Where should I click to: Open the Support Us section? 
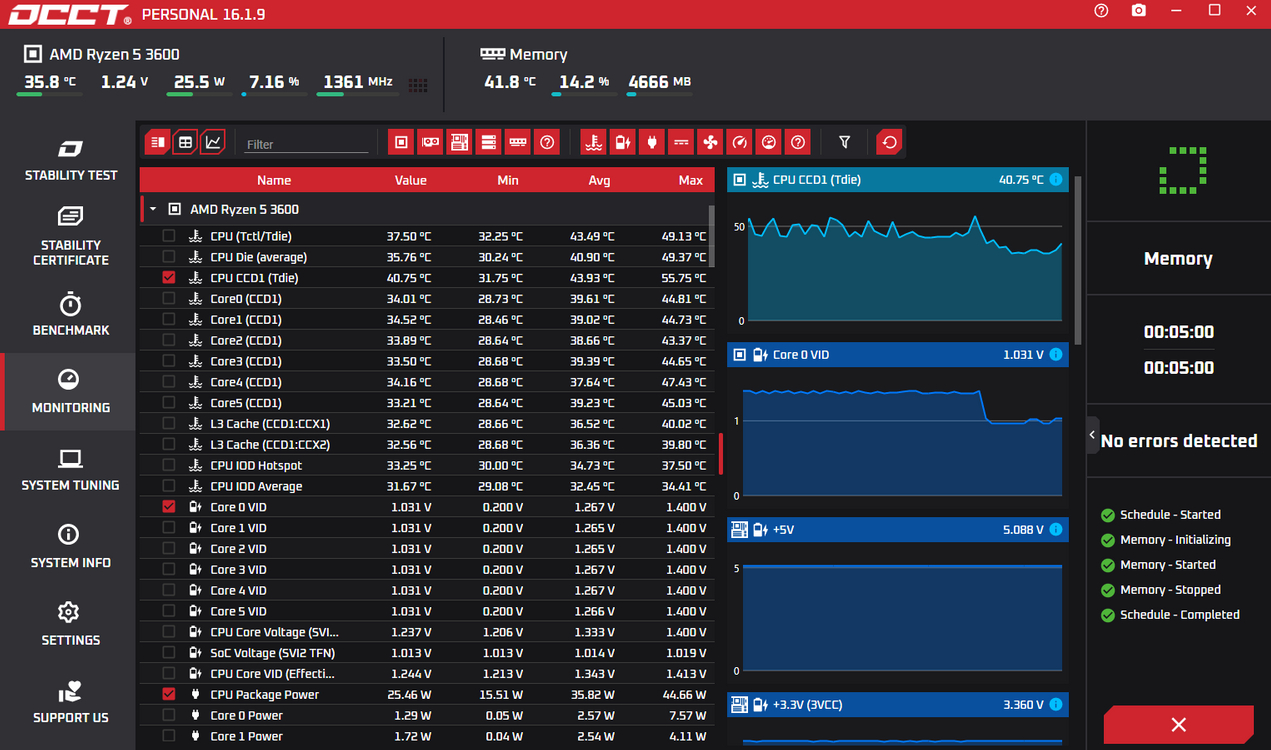70,701
